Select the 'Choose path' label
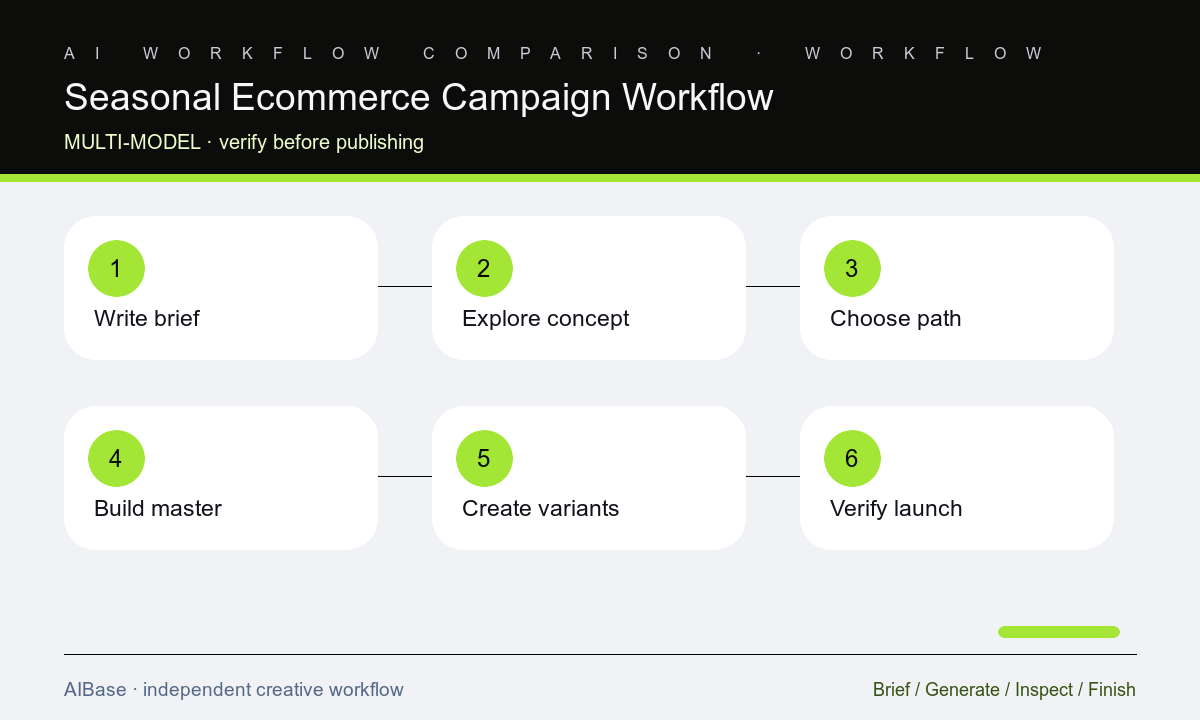1200x720 pixels. 896,318
